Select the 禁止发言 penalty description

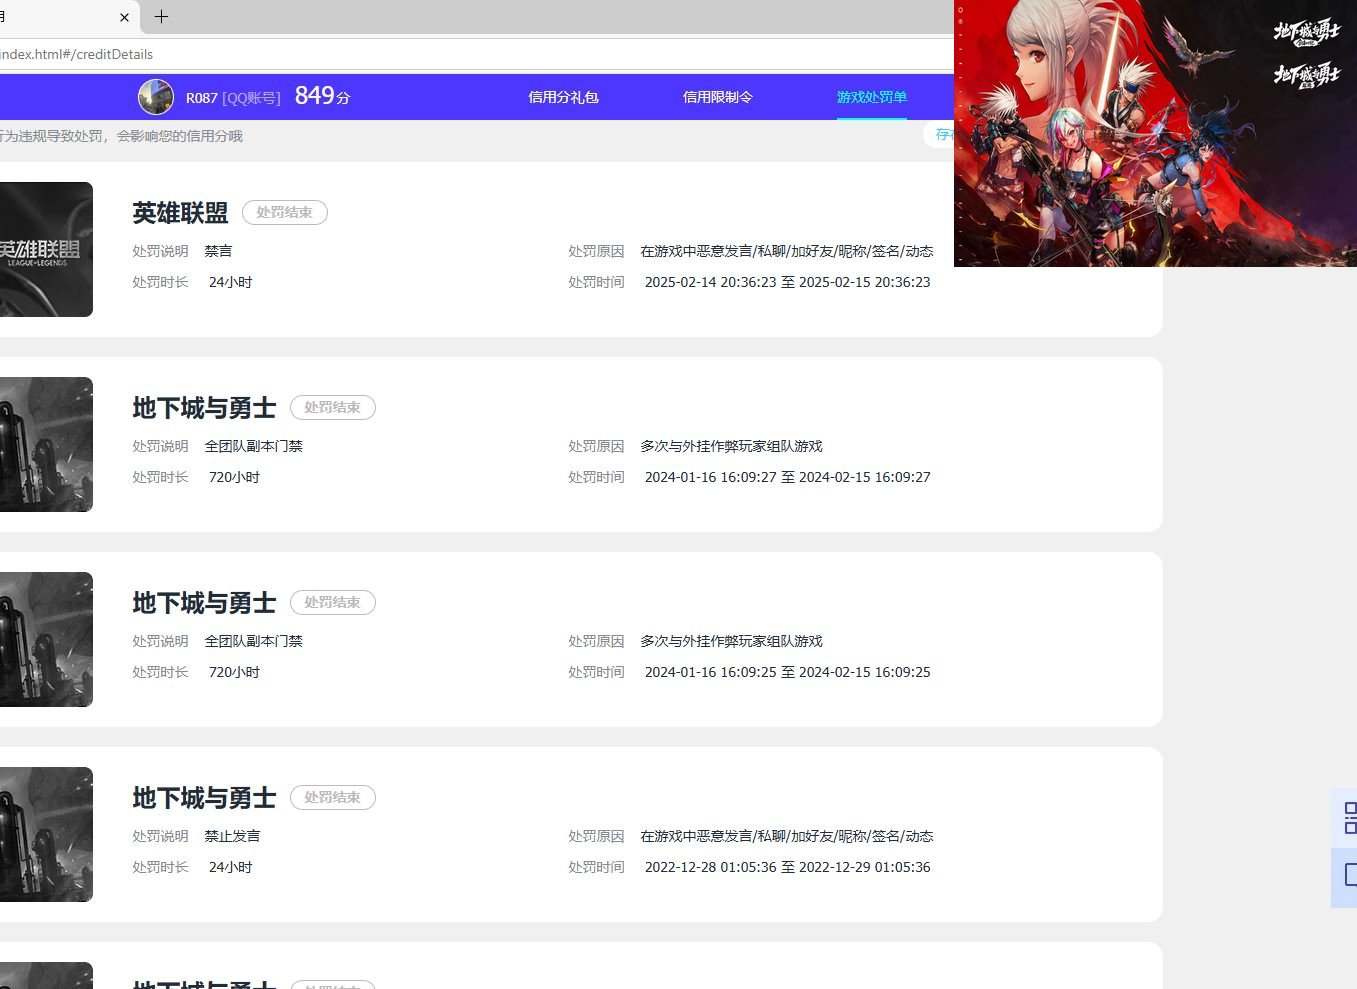pos(232,836)
